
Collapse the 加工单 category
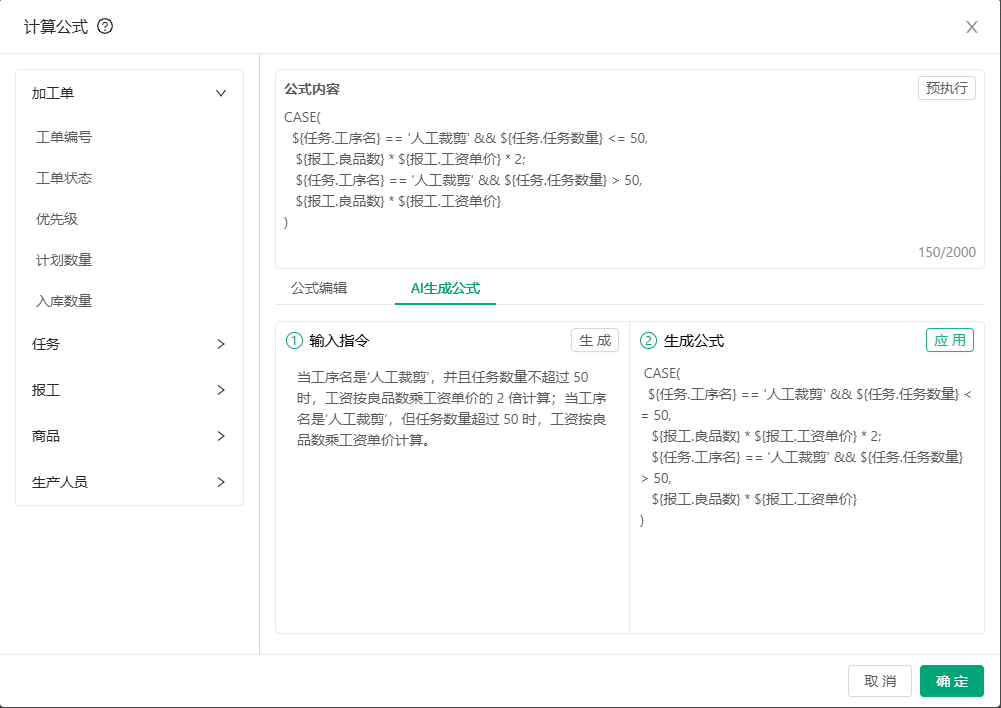tap(221, 93)
